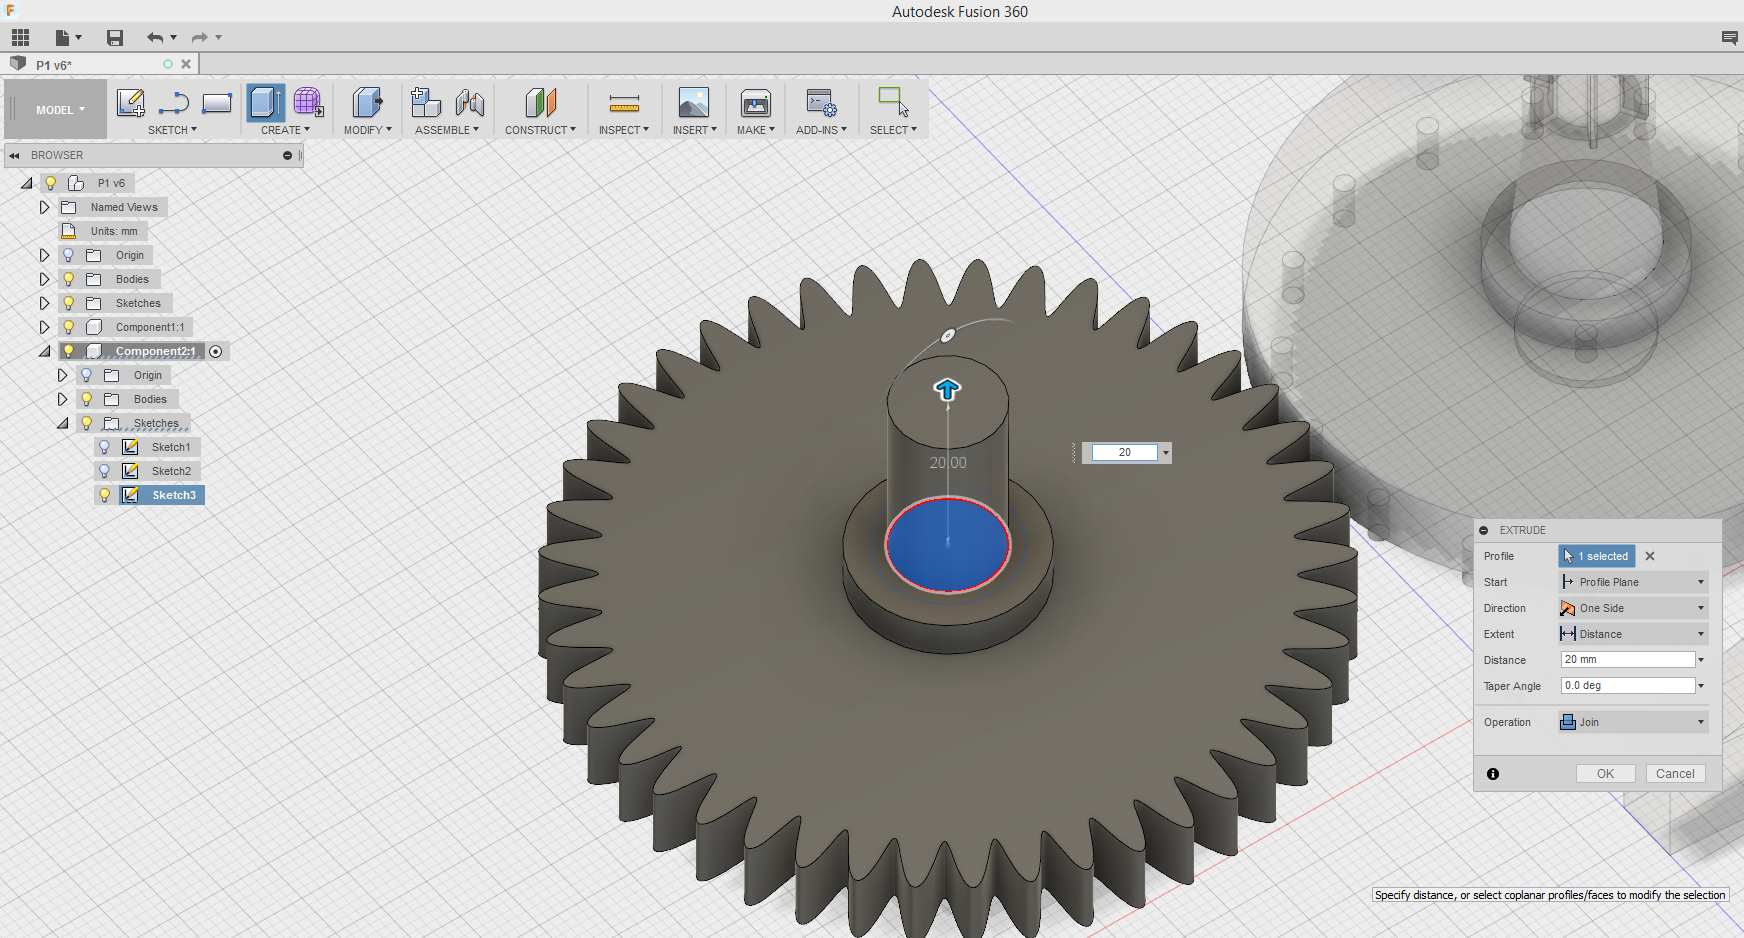Click the Browser panel options dot
Screen dimensions: 1744x938
[x=287, y=156]
